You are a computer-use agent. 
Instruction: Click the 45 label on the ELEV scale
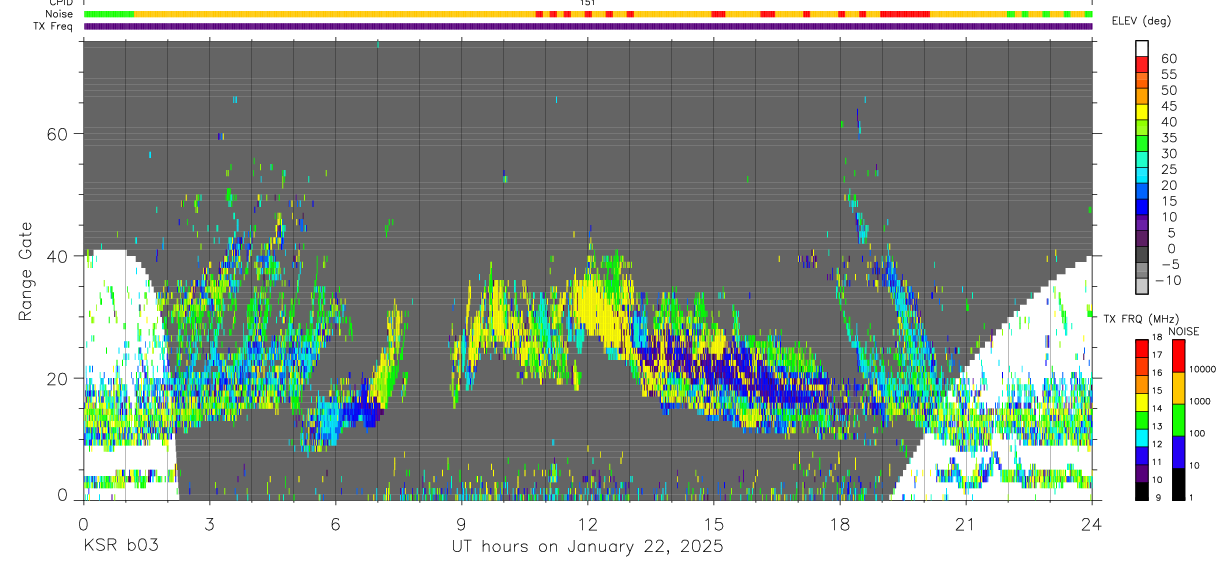point(1168,106)
